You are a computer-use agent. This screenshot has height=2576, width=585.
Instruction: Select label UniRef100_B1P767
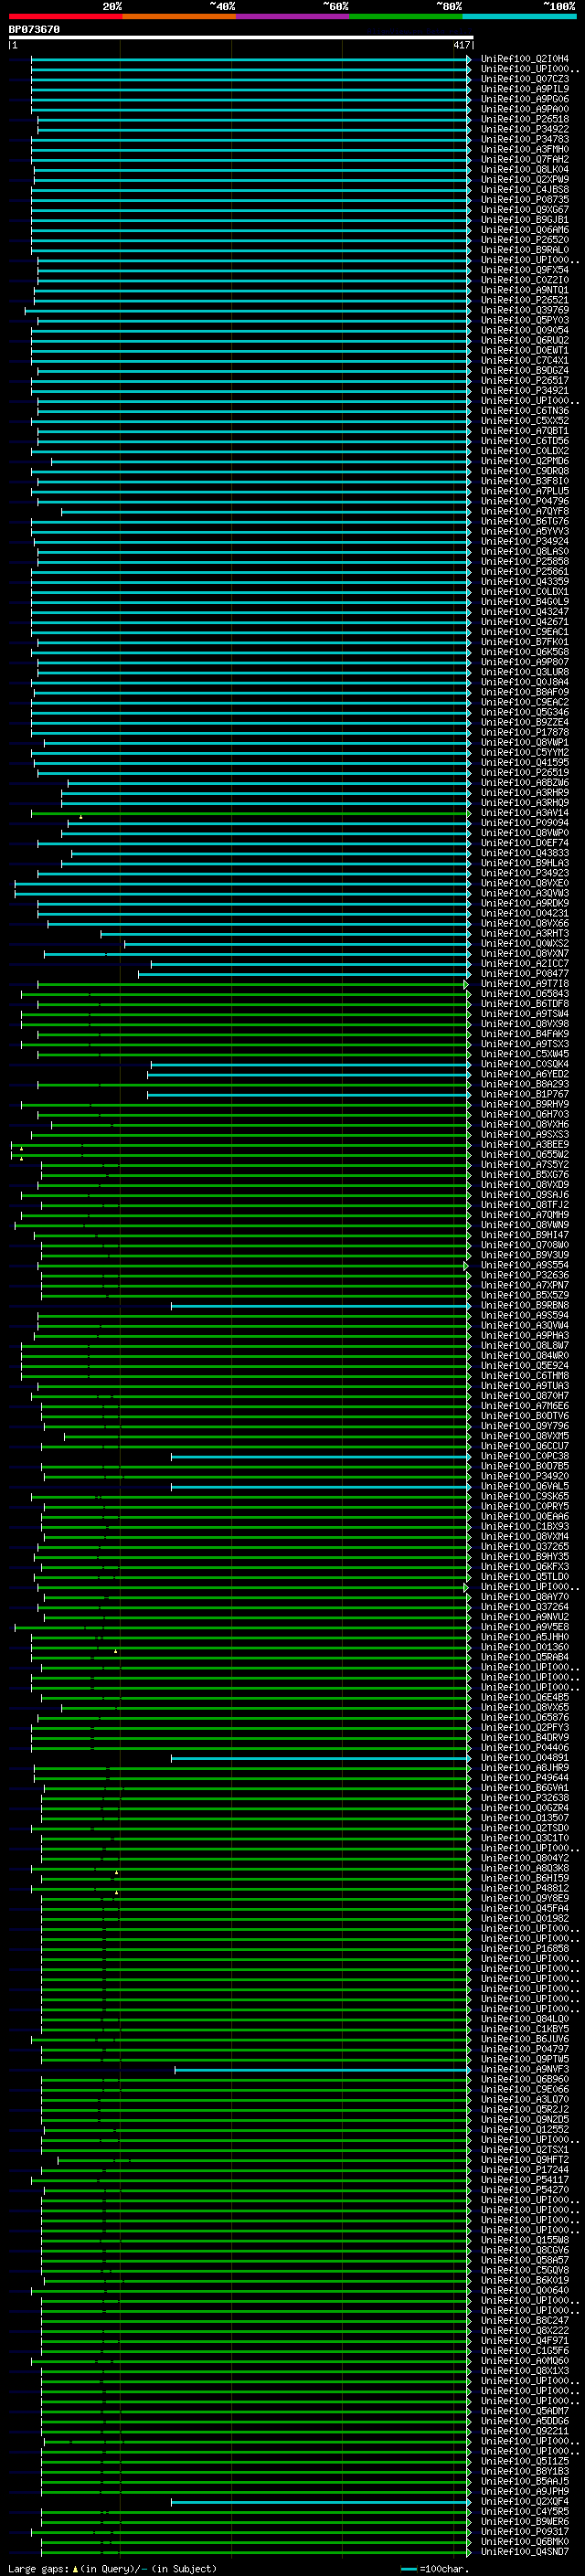pos(524,1094)
